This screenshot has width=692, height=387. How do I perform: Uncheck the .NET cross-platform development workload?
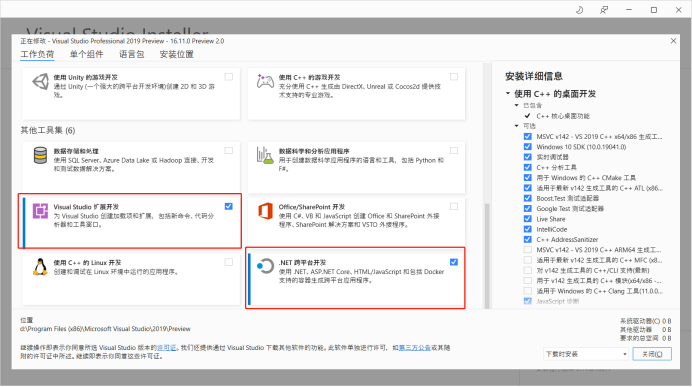tap(454, 262)
